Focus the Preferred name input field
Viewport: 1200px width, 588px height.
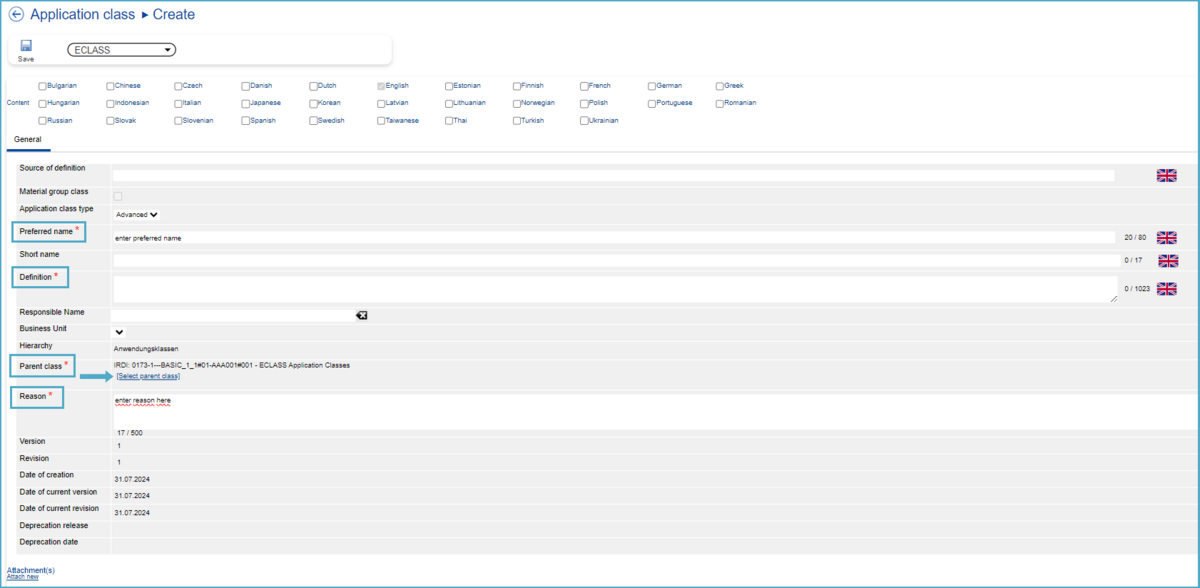pyautogui.click(x=614, y=238)
